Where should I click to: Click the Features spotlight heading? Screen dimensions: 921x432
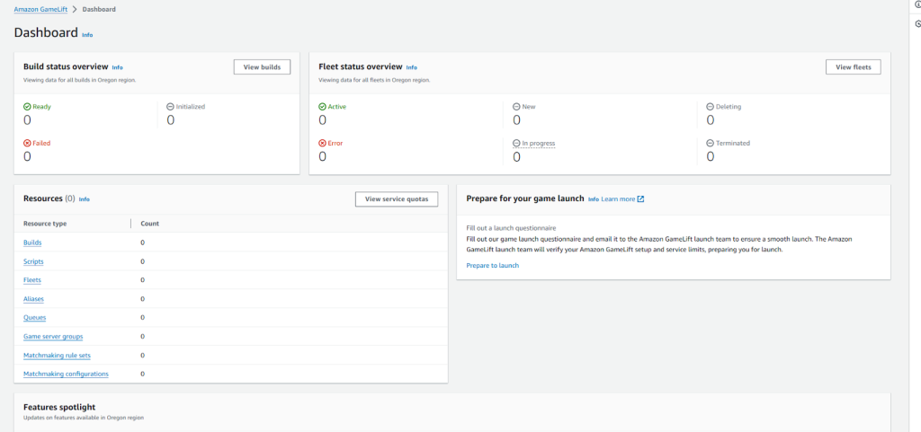pyautogui.click(x=59, y=407)
